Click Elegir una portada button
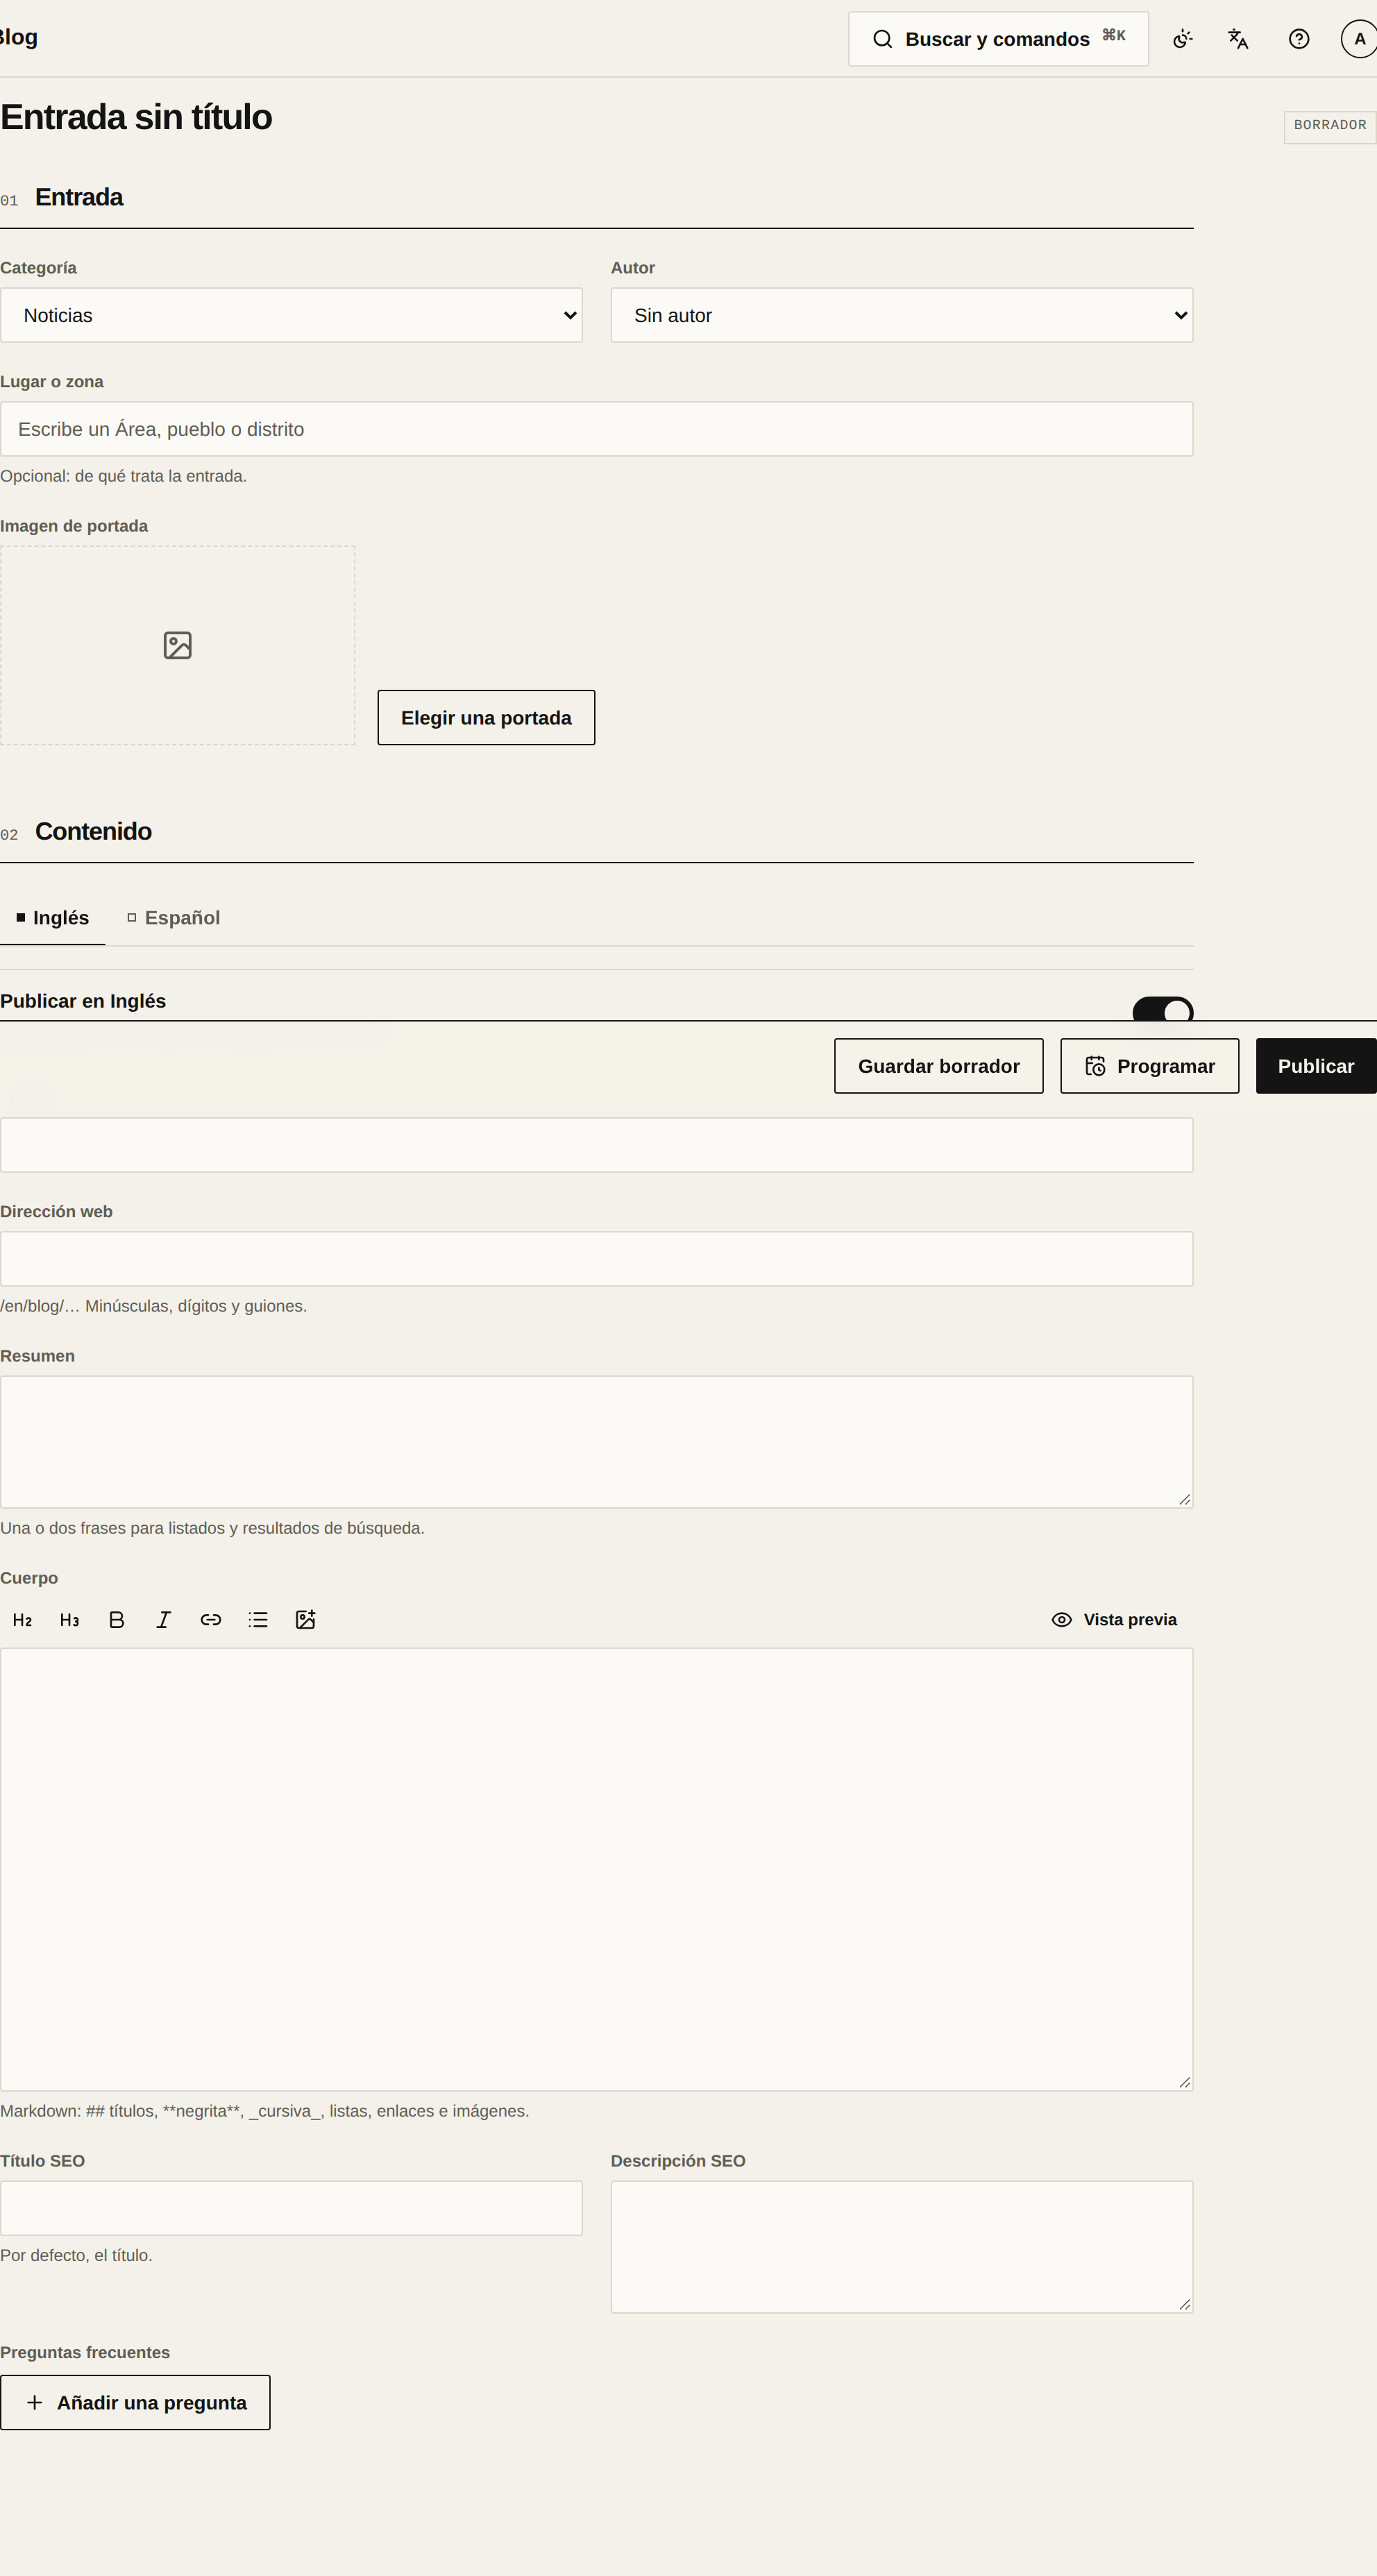Image resolution: width=1377 pixels, height=2576 pixels. (486, 718)
